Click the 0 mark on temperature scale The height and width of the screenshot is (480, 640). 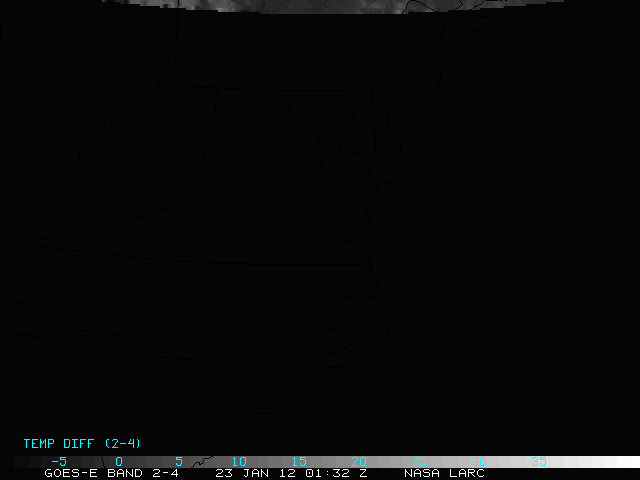coord(119,462)
